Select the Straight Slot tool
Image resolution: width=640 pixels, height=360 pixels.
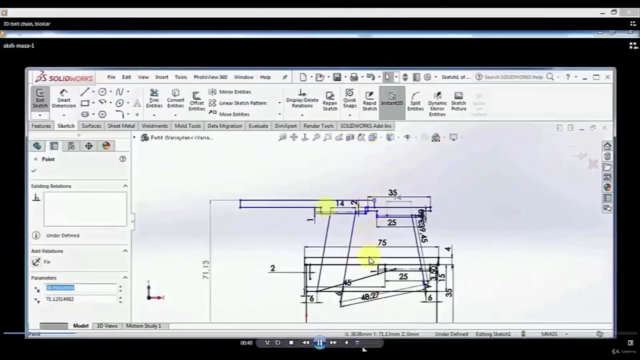coord(84,114)
